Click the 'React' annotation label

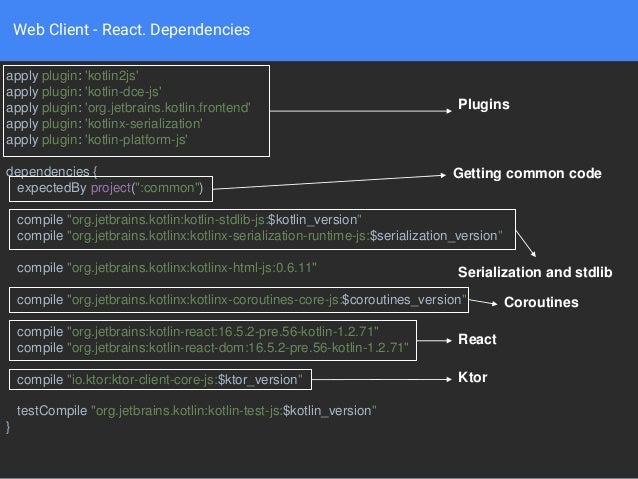pos(477,339)
